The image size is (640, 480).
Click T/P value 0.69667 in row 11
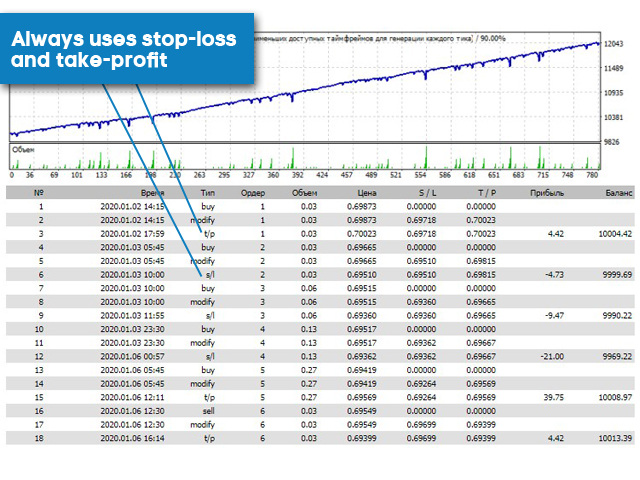pyautogui.click(x=481, y=343)
